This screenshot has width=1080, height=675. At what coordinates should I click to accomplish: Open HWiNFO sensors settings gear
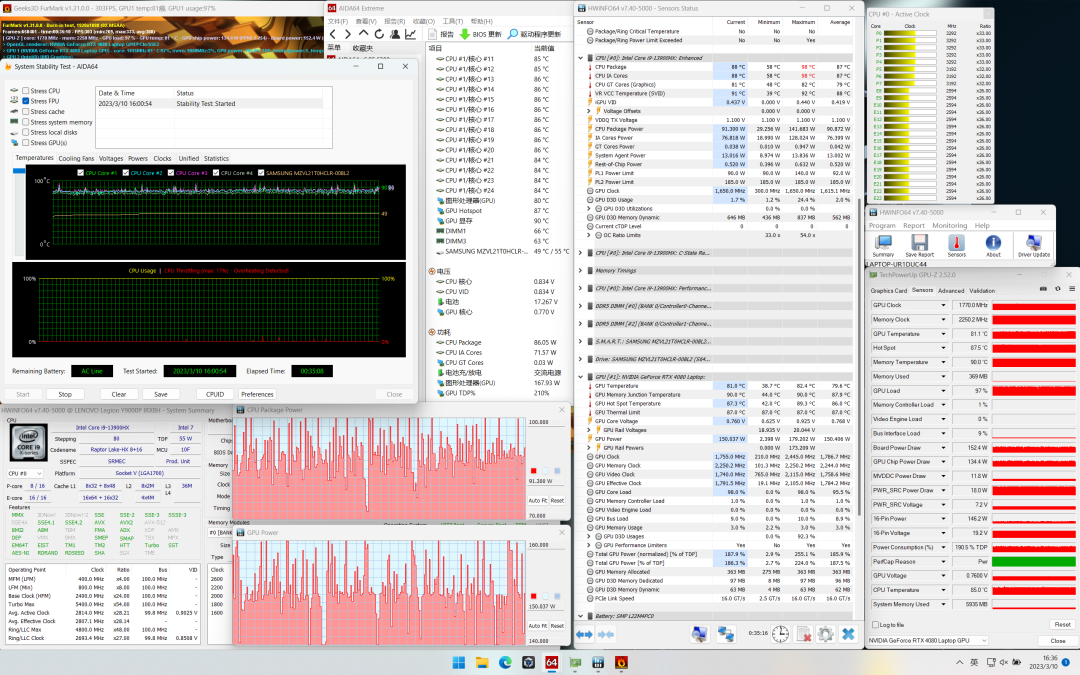point(826,634)
